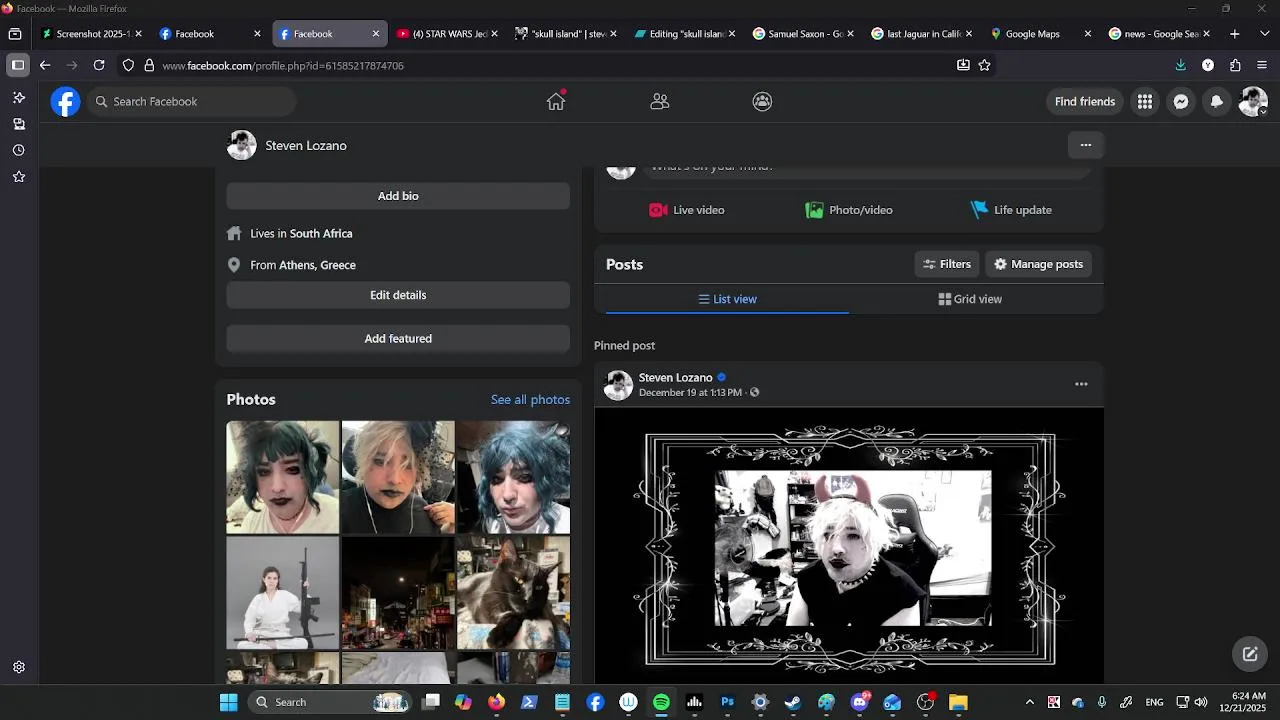Click Steven Lozano's avatar in sticky header
Screen dimensions: 1280x720
click(242, 145)
